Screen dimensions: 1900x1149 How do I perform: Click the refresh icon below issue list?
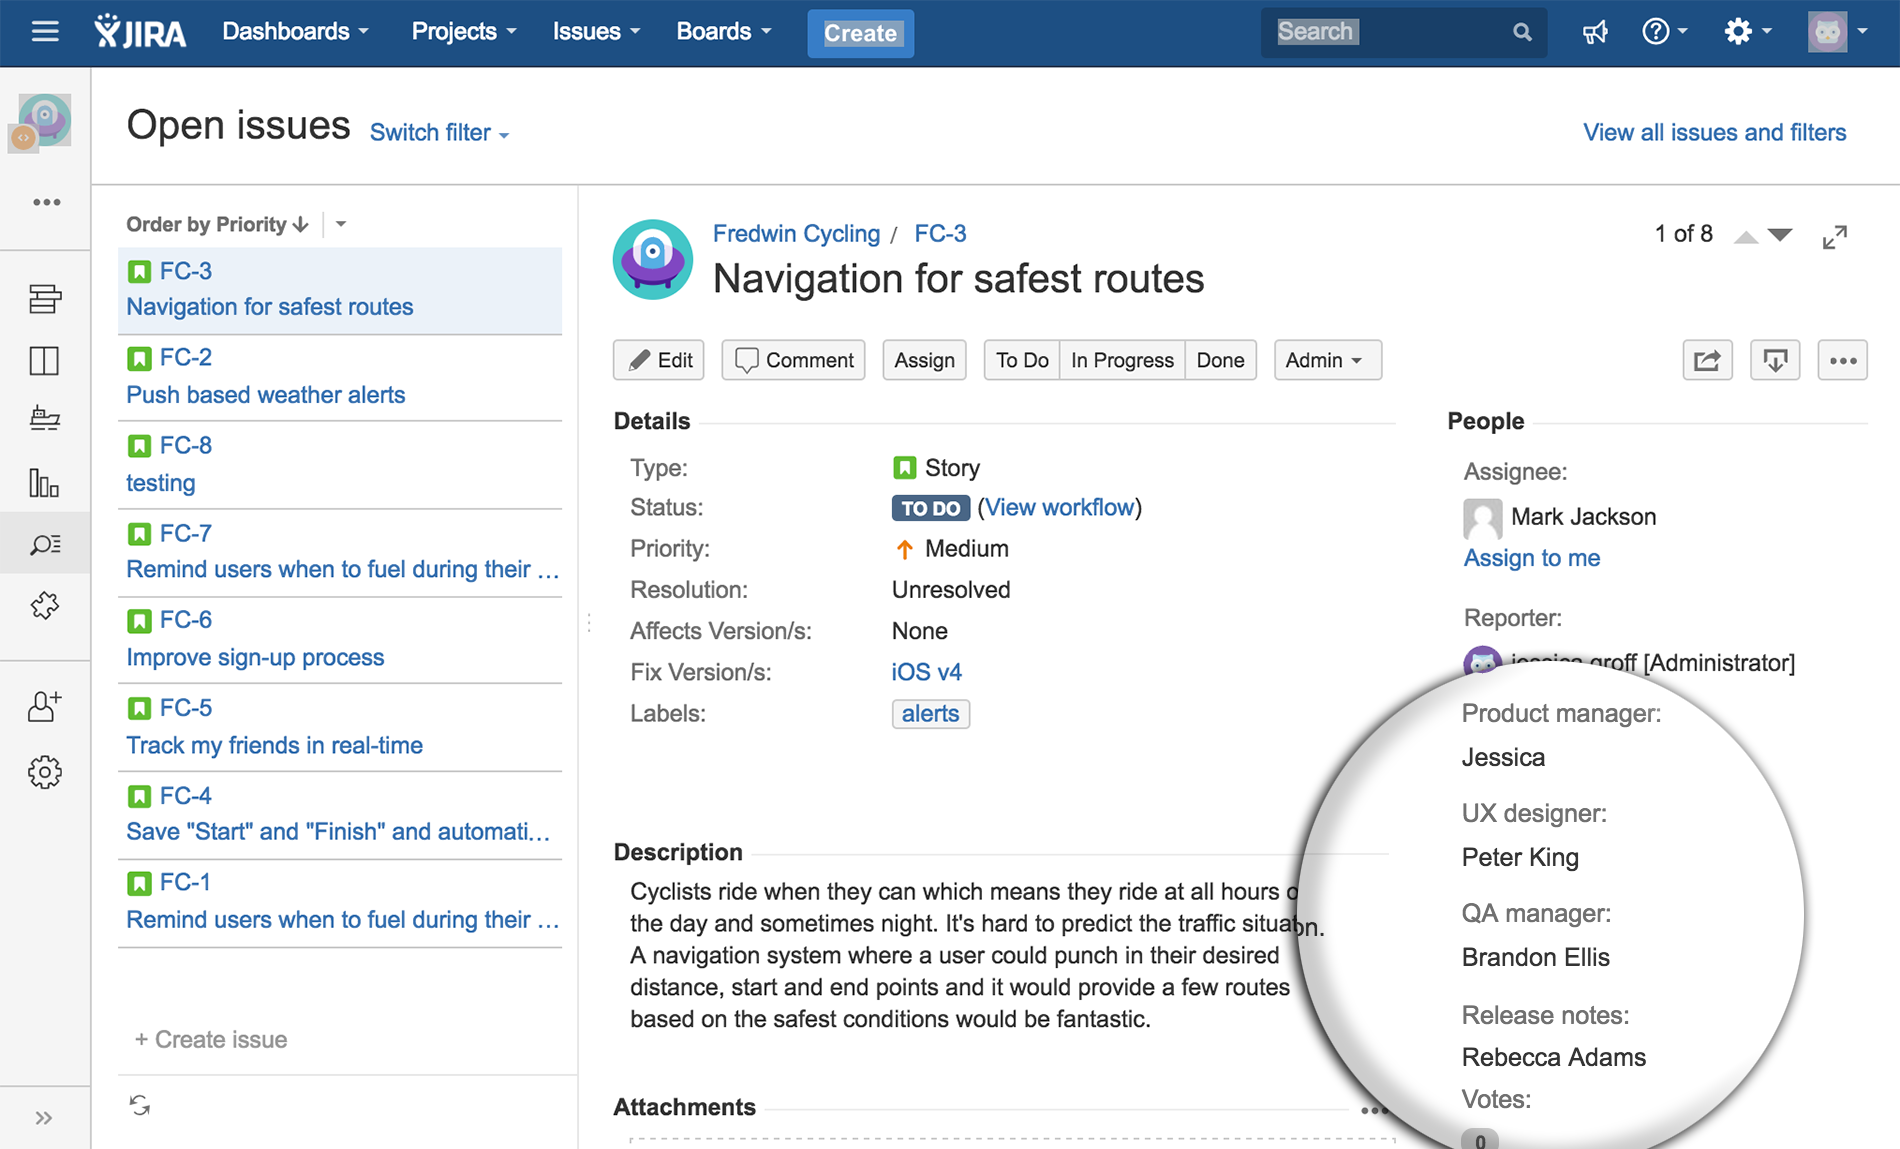pos(140,1105)
